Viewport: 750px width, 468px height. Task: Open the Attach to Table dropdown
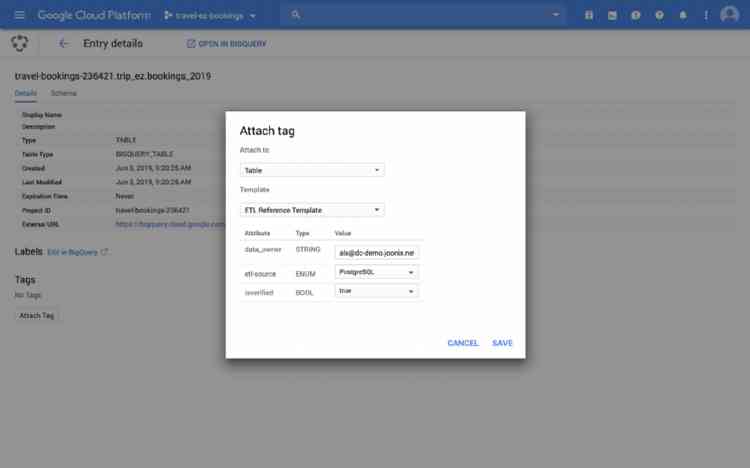coord(312,170)
